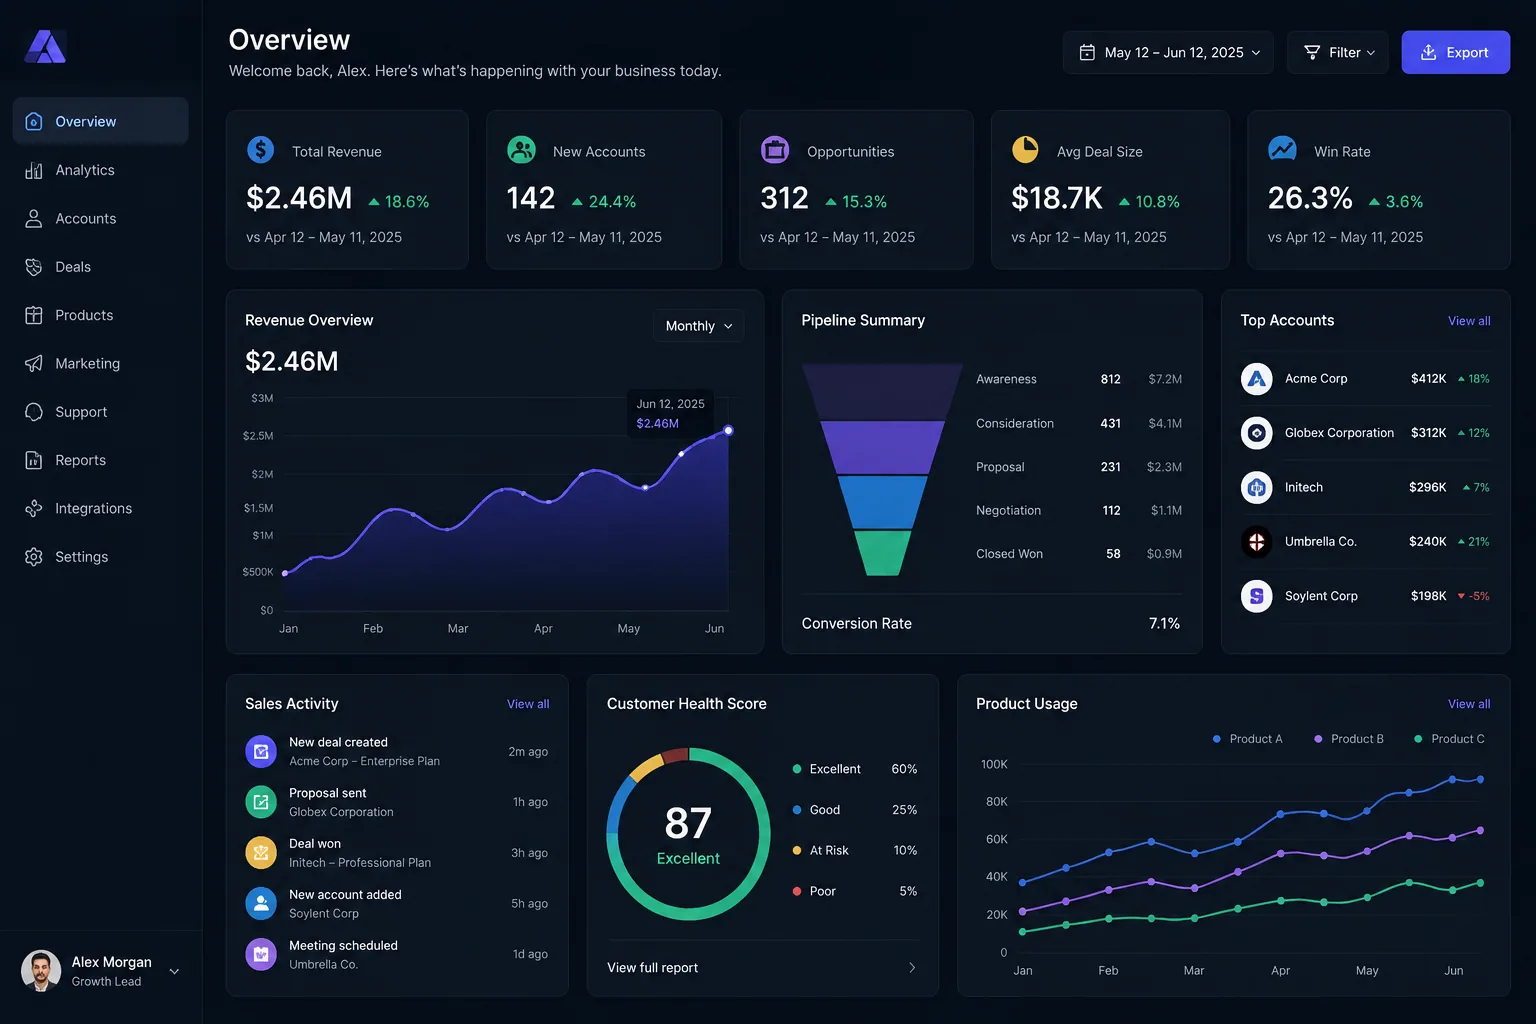Open the May 12 – Jun 12 date range picker
This screenshot has height=1024, width=1536.
[1168, 52]
